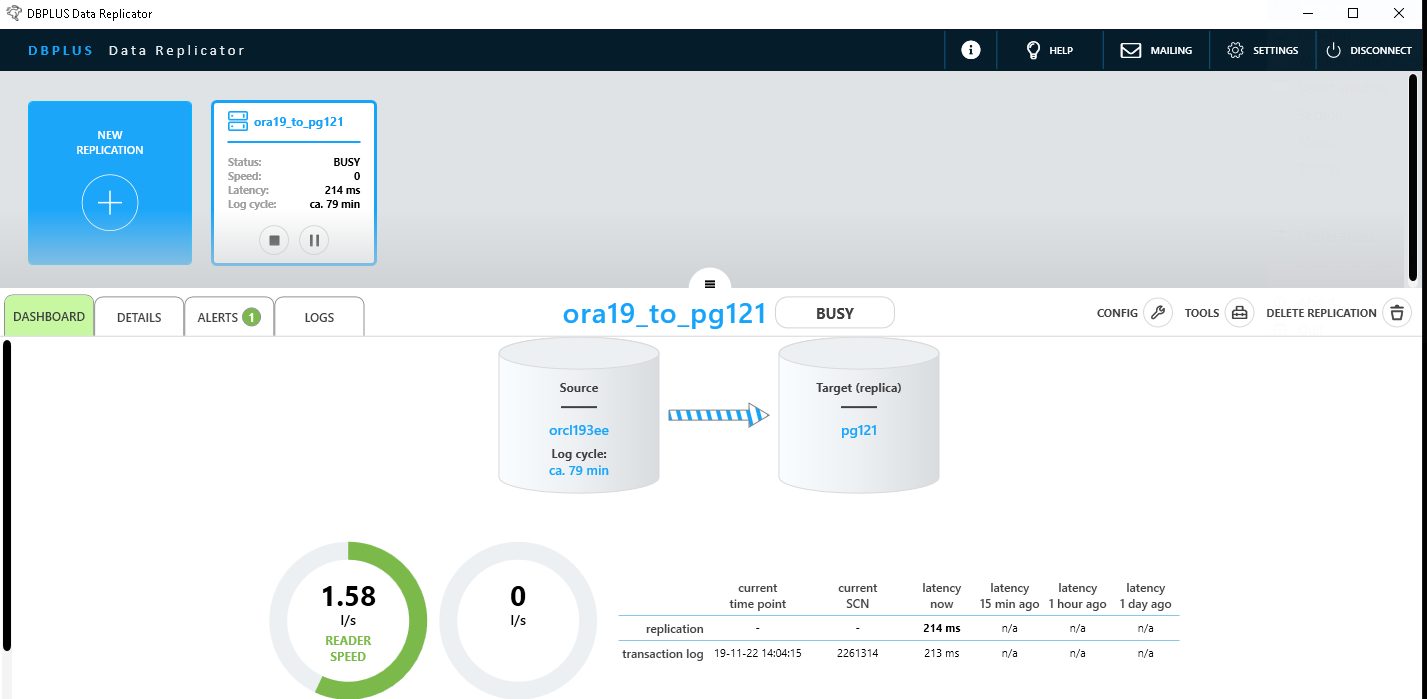Click the replication row label
The height and width of the screenshot is (699, 1427).
pyautogui.click(x=675, y=629)
